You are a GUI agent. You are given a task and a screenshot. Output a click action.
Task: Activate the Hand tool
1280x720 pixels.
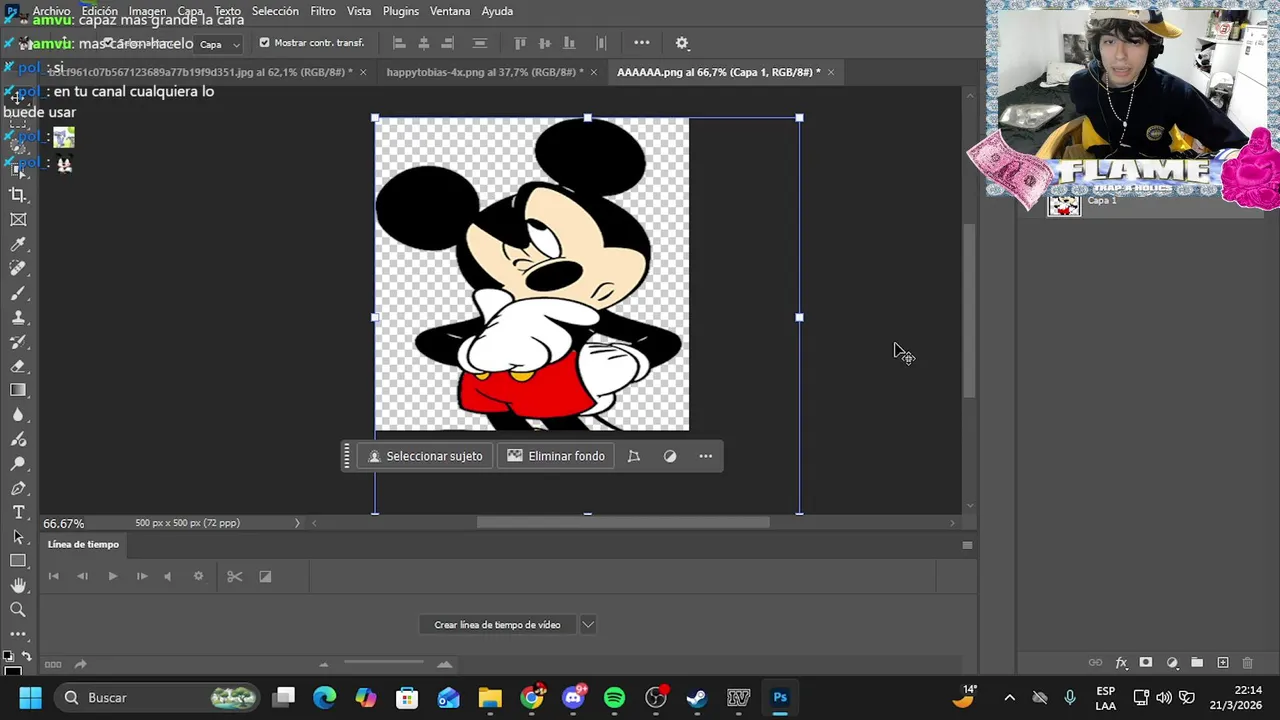tap(18, 585)
